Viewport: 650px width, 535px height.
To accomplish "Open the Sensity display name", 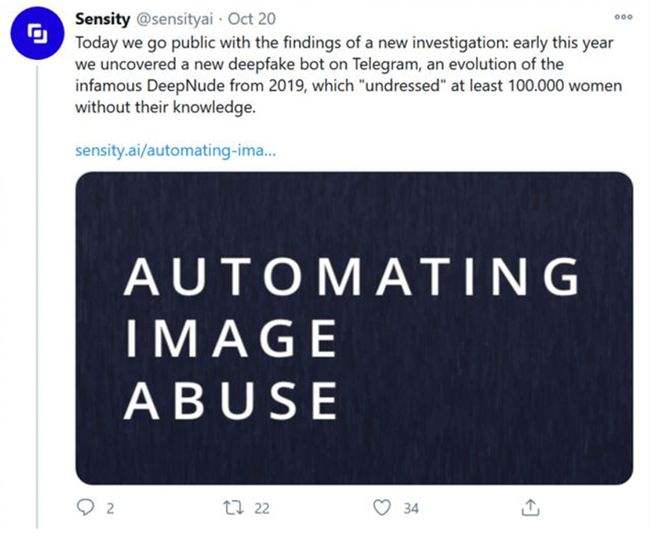I will (102, 19).
